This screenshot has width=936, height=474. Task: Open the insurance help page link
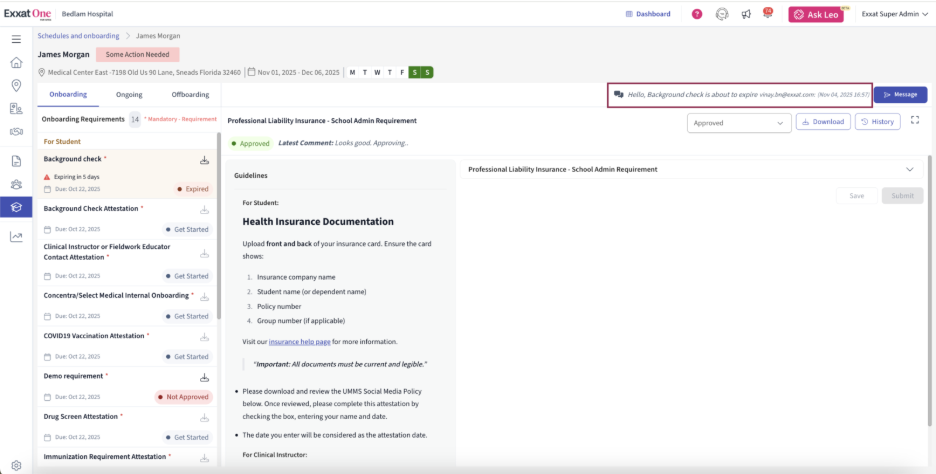click(301, 342)
